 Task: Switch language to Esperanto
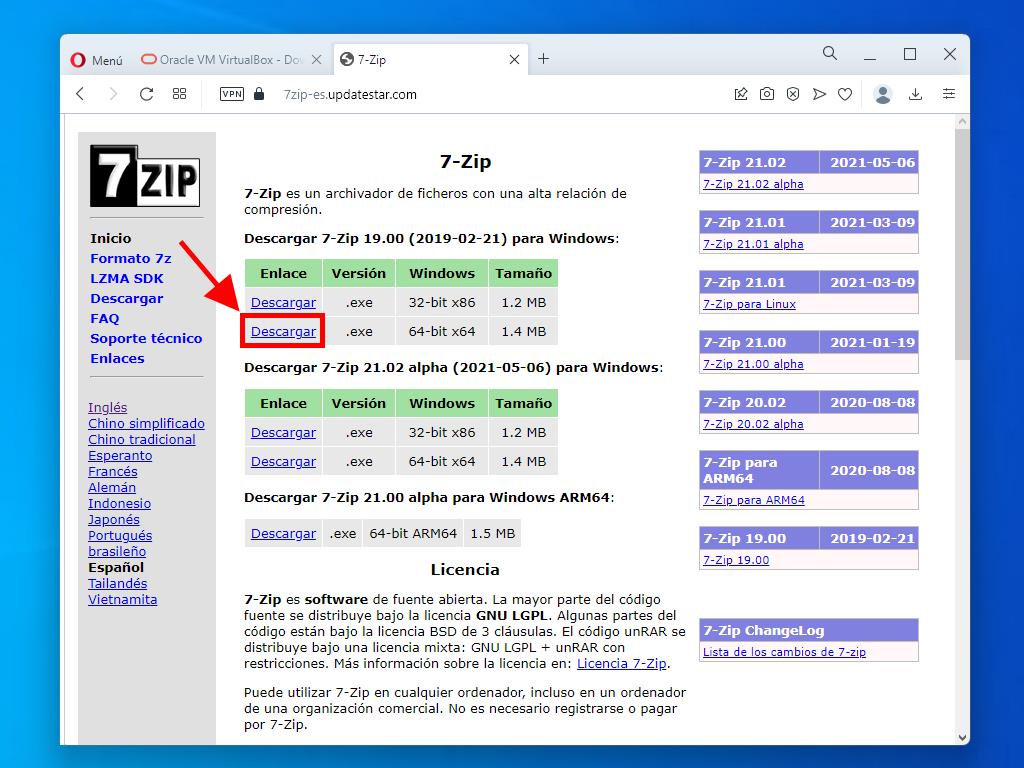click(120, 456)
